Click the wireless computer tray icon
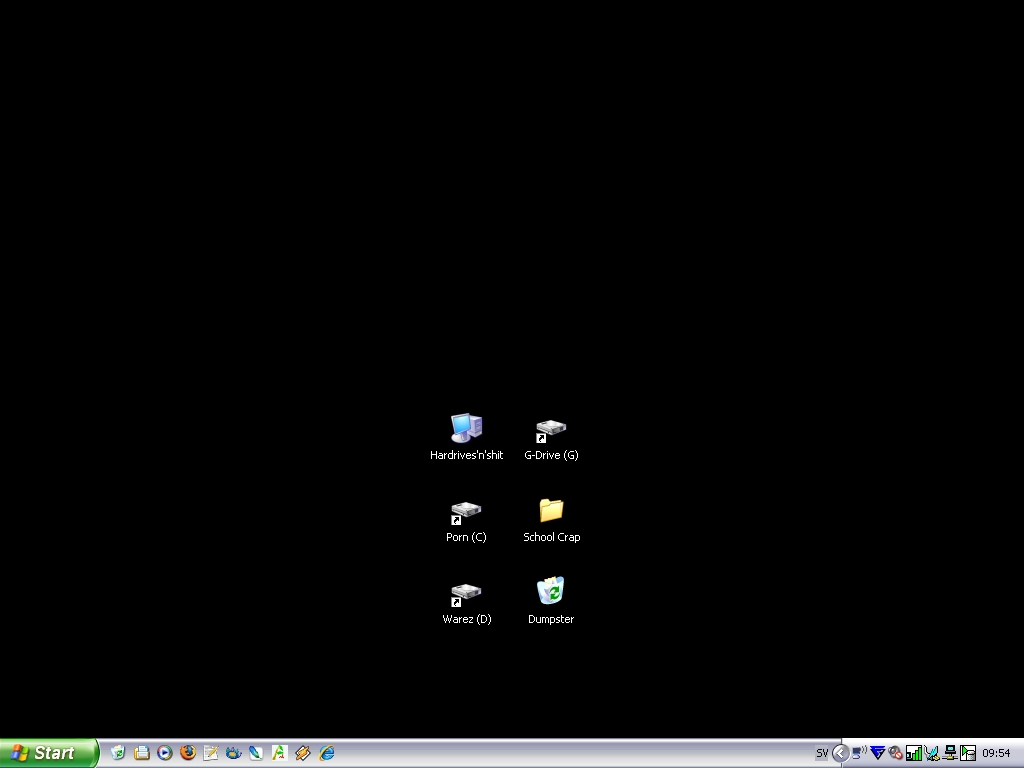 pos(859,753)
